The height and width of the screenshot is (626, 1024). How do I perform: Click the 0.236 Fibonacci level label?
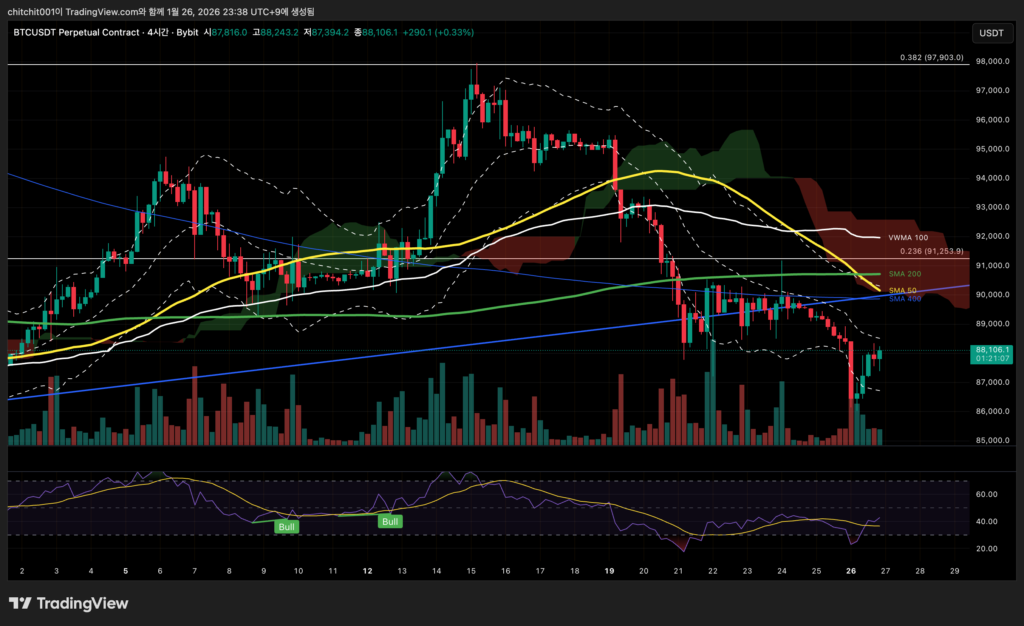(930, 251)
